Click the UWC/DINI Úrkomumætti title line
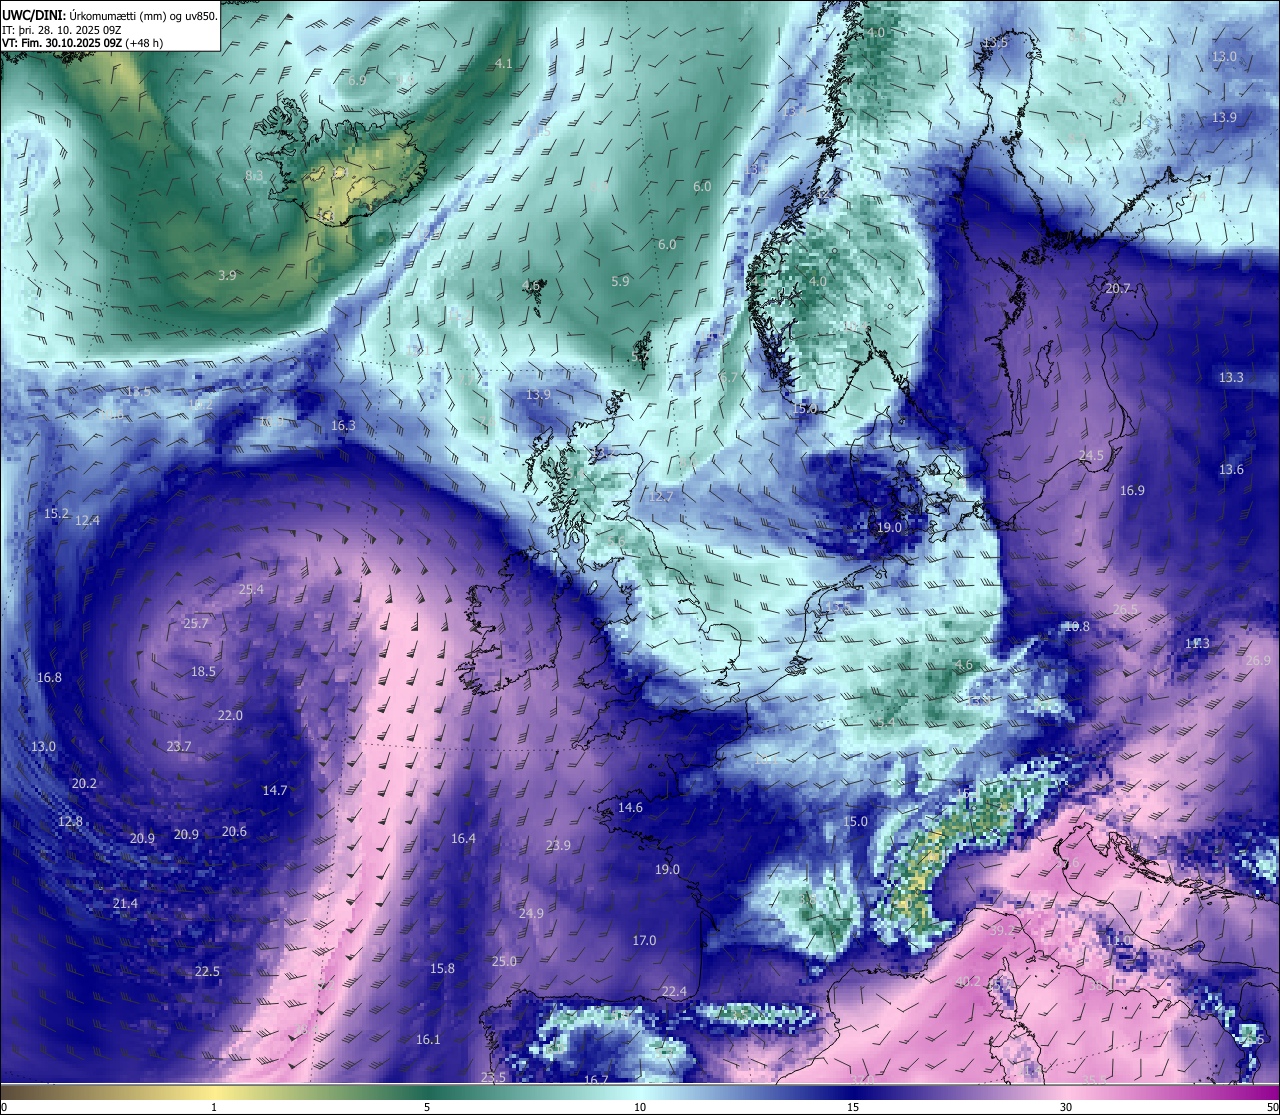 tap(109, 15)
